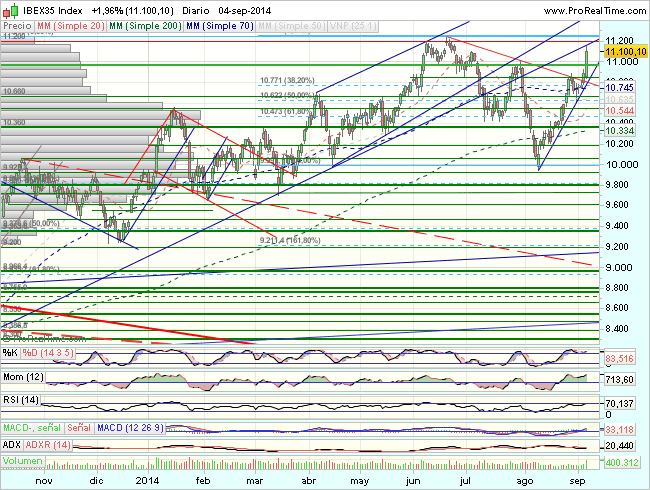Click the 11.200 price axis label on right

[x=619, y=40]
